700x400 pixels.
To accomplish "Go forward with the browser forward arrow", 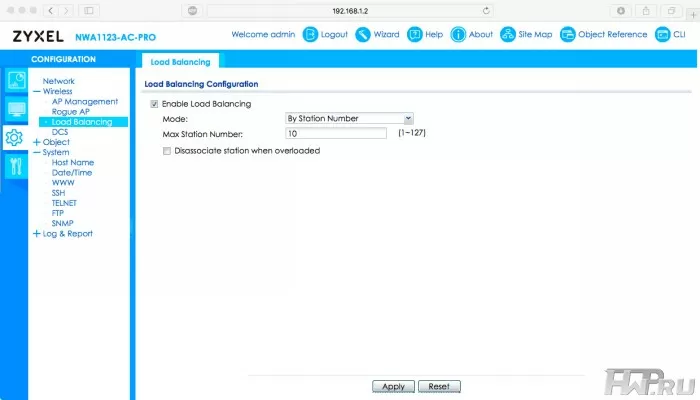I will (66, 11).
